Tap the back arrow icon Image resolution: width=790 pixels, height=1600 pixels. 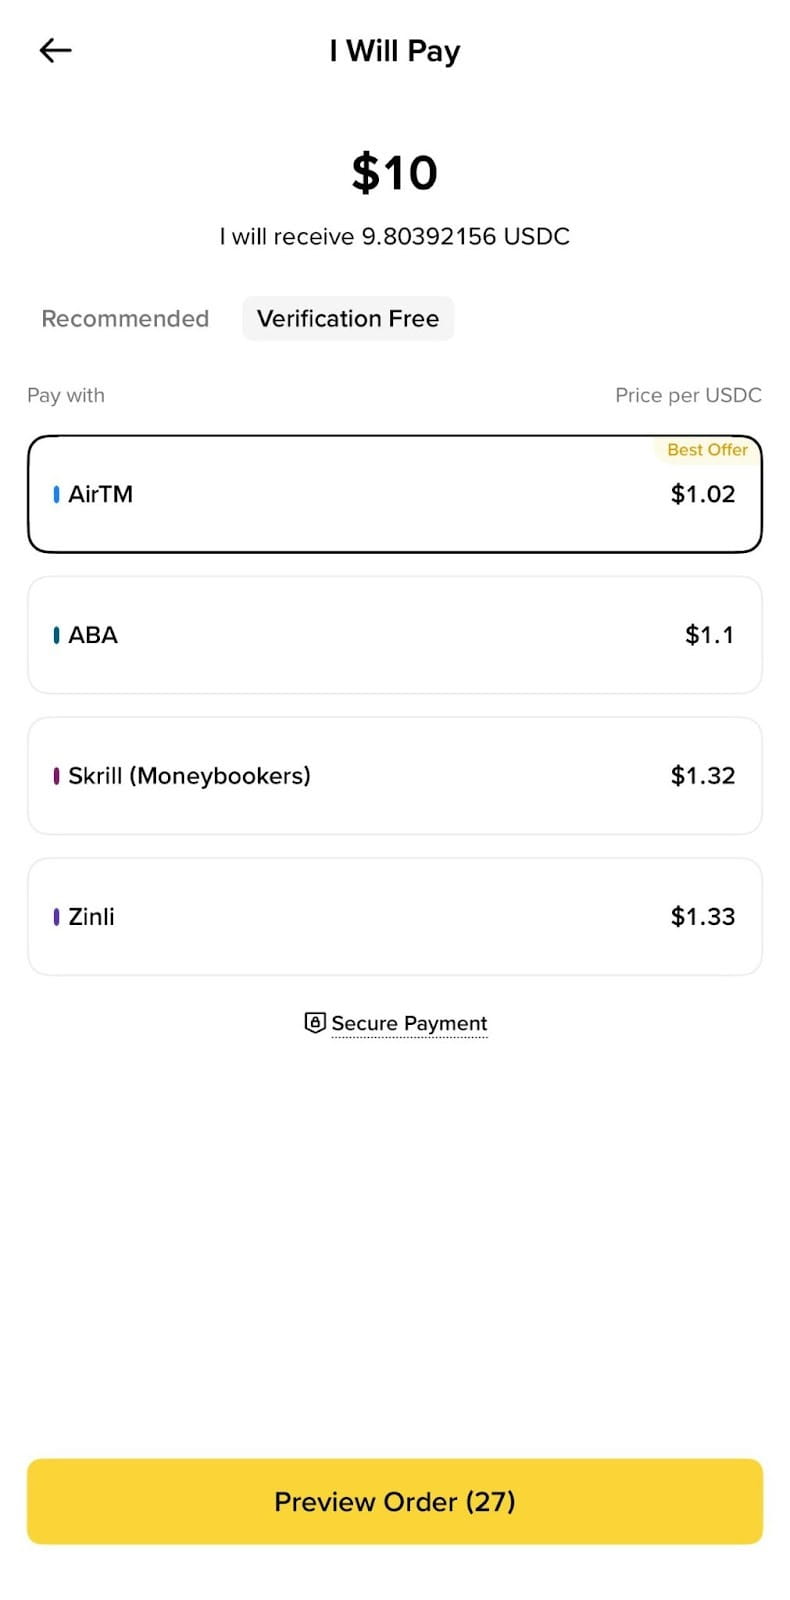pos(55,50)
